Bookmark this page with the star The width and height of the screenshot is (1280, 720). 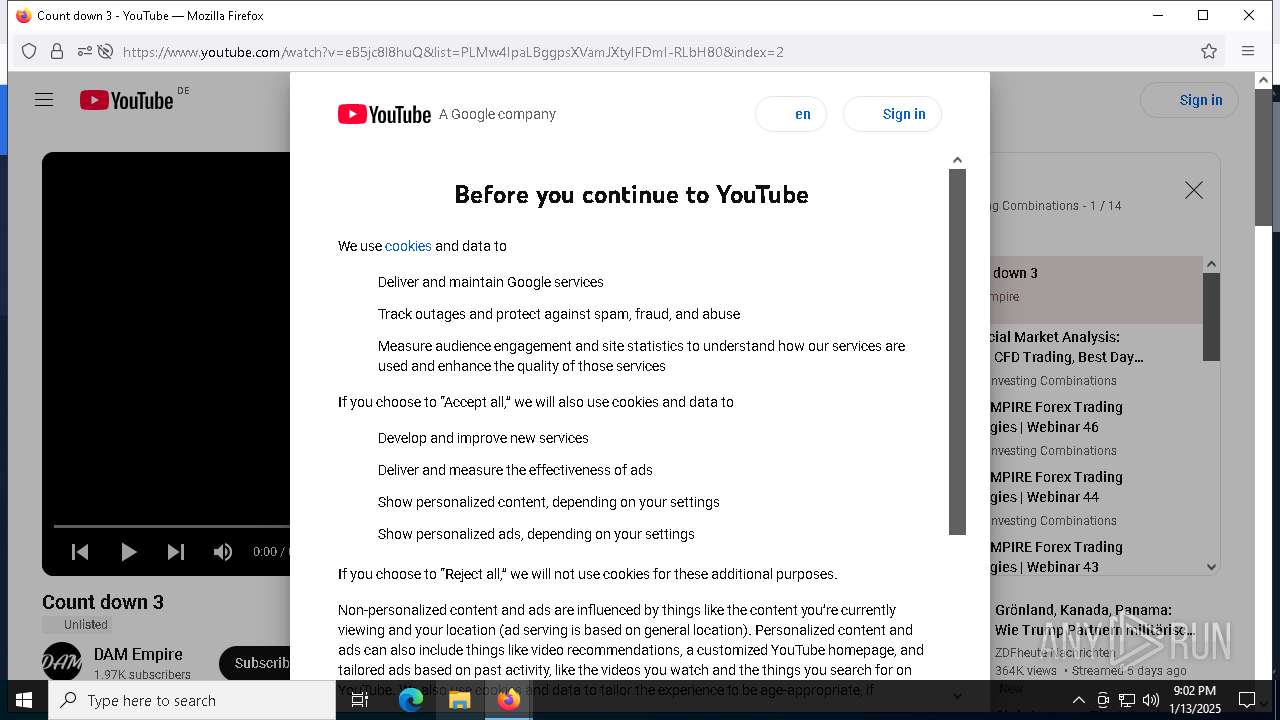1209,51
